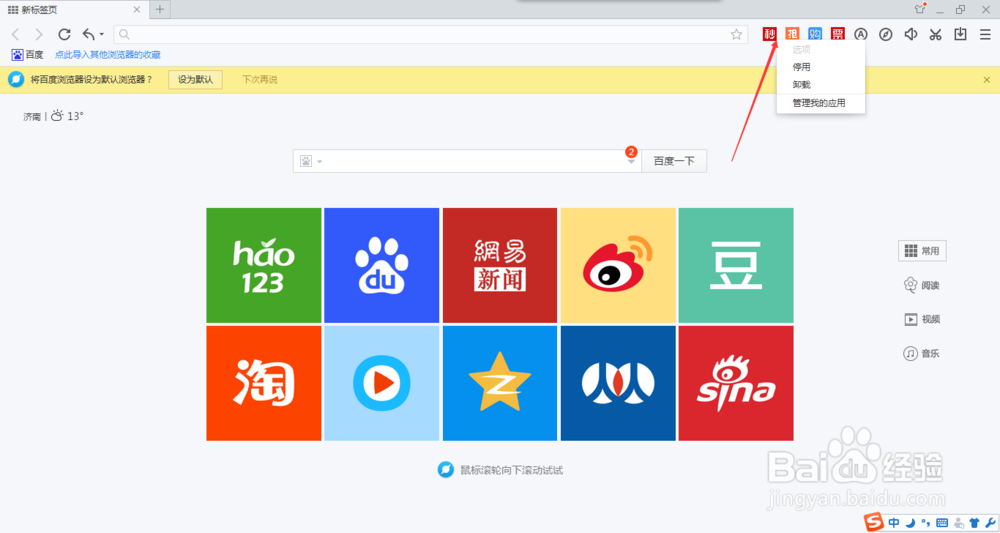Open the compass navigation icon
The width and height of the screenshot is (1000, 533).
pyautogui.click(x=886, y=34)
